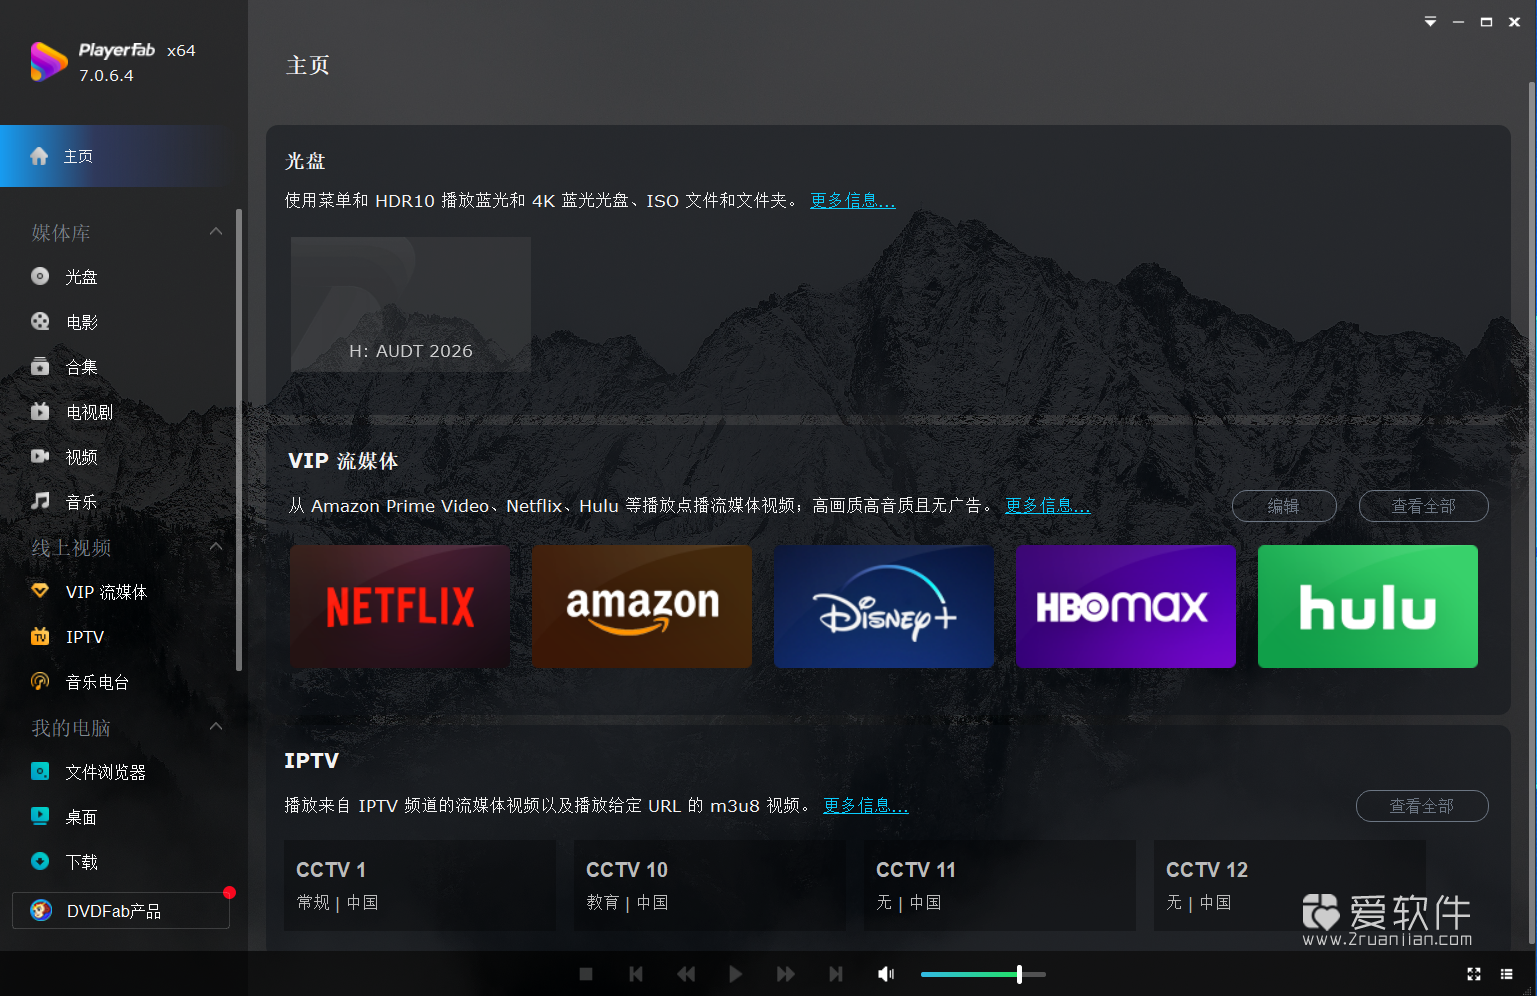Click 查看全部 for VIP 流媒体
1537x996 pixels.
[x=1424, y=506]
